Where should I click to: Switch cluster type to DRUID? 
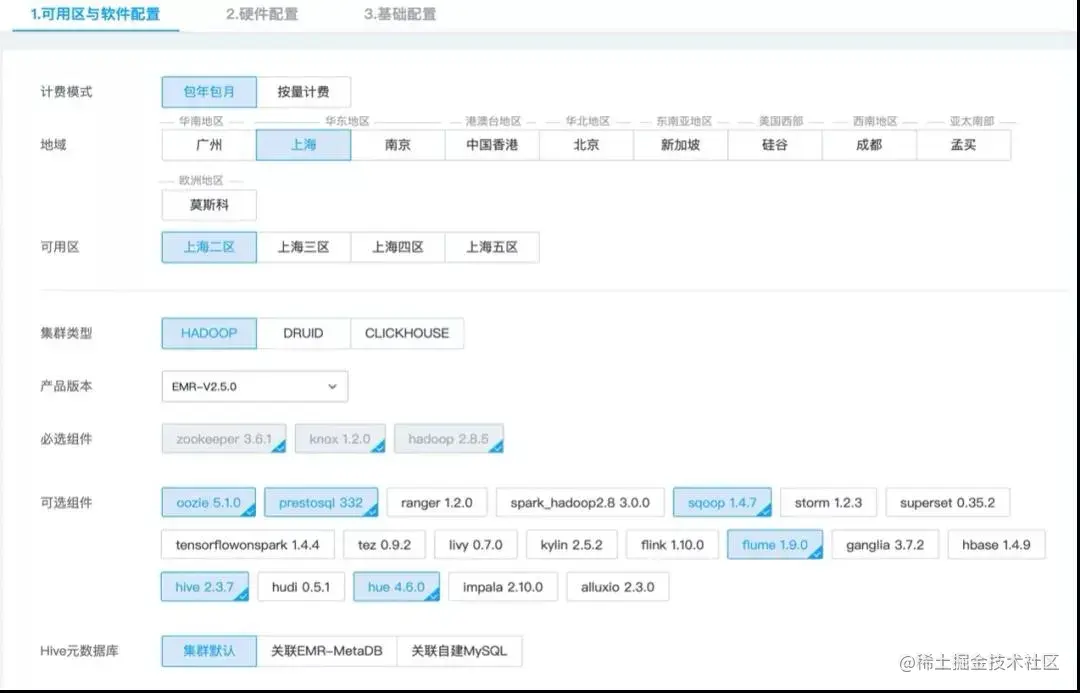tap(304, 333)
